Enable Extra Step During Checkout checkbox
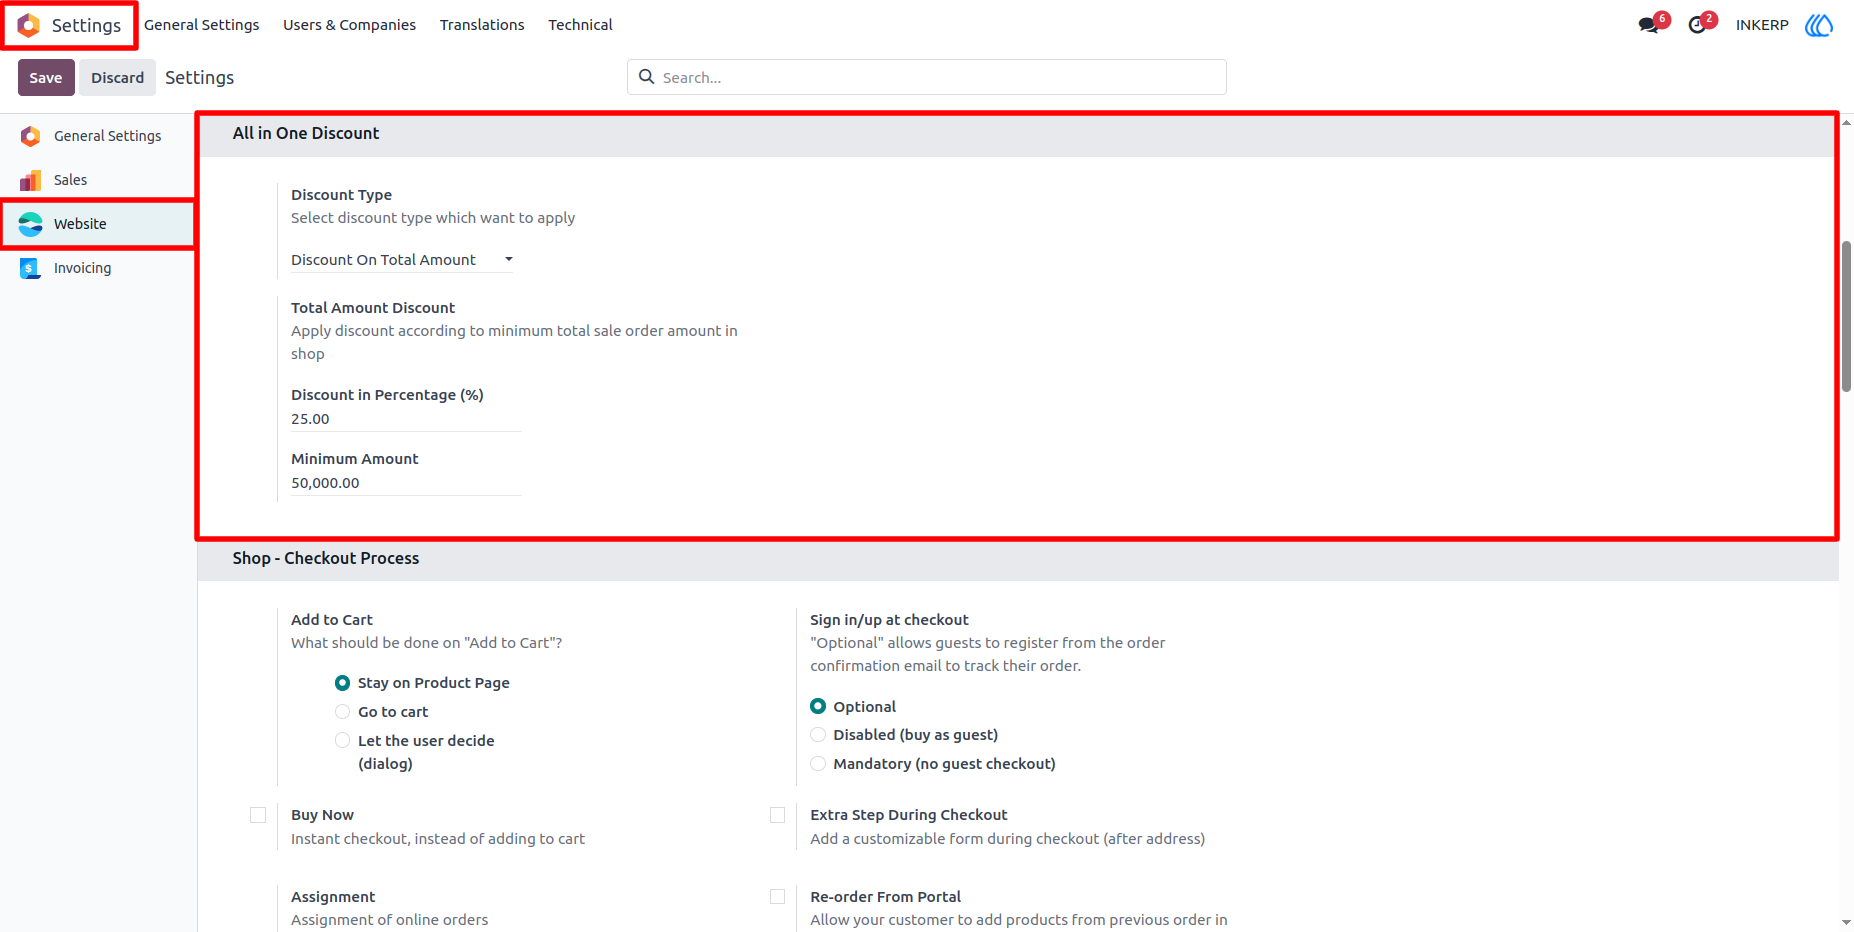Image resolution: width=1854 pixels, height=932 pixels. point(777,815)
